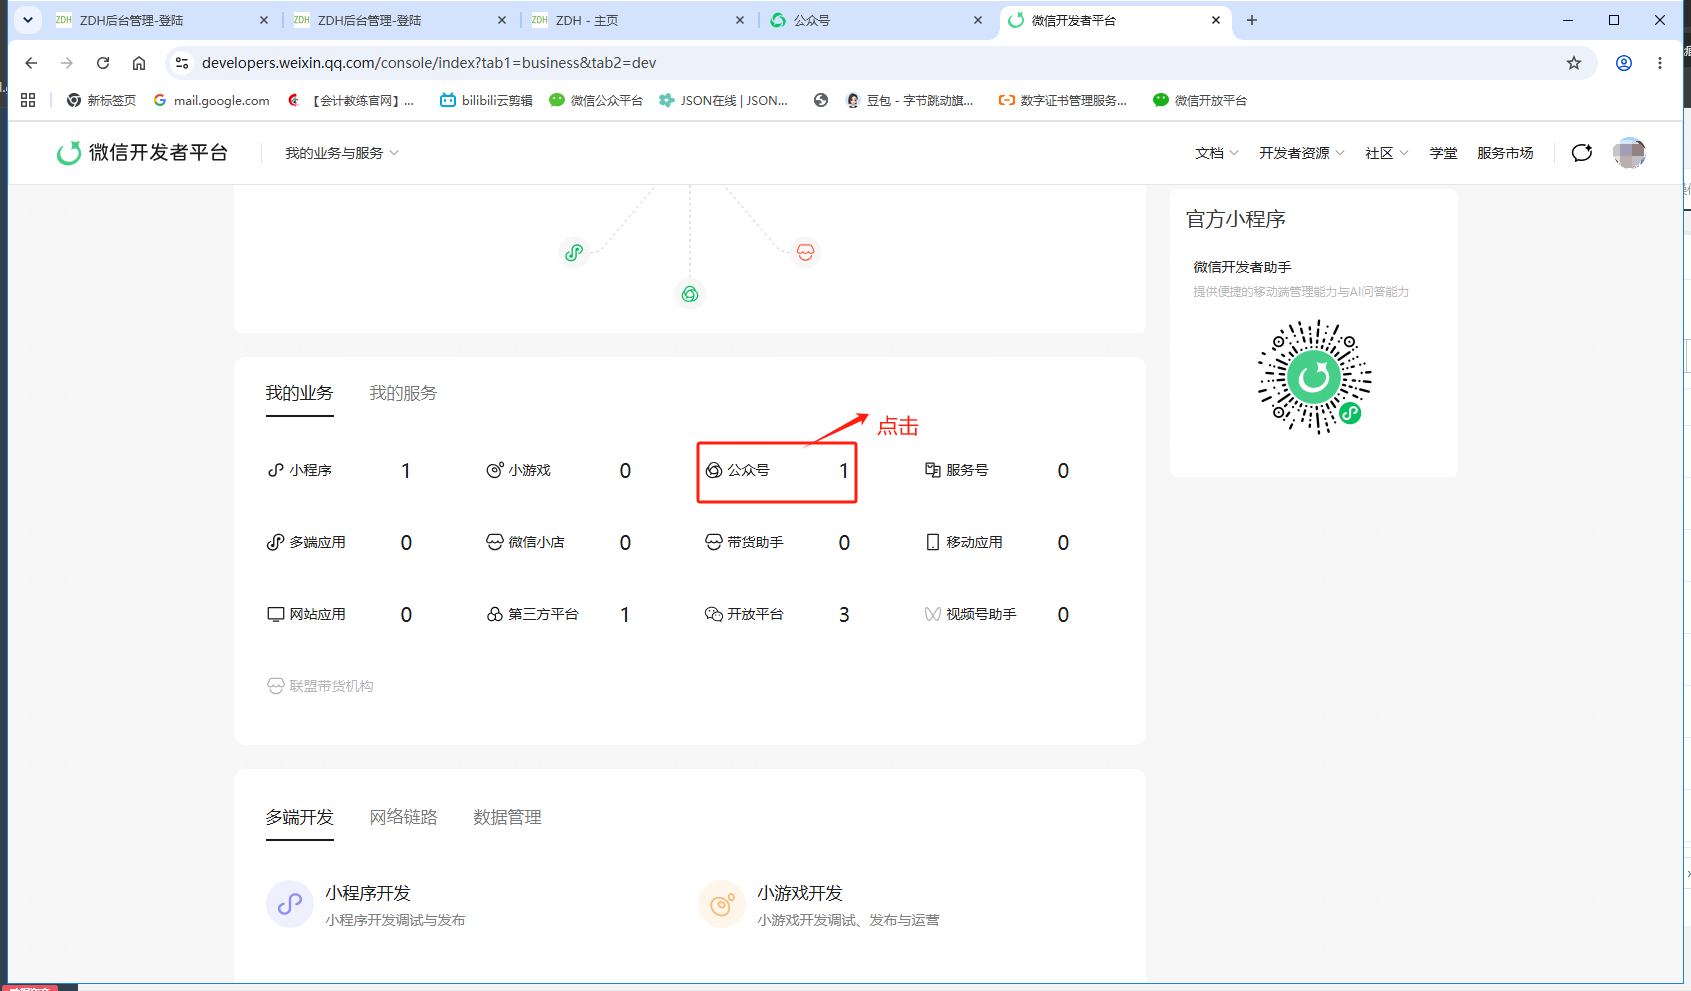This screenshot has height=991, width=1691.
Task: Click the red 带货 icon in diagram
Action: pos(806,252)
